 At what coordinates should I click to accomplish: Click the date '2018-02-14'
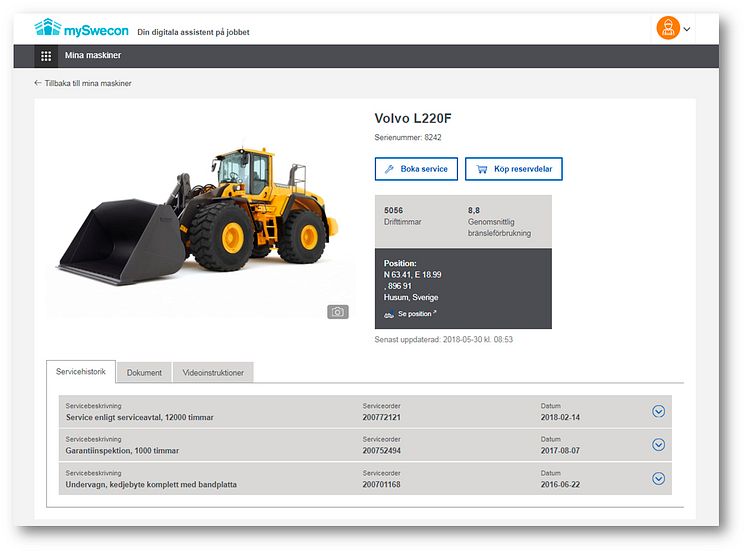[560, 417]
